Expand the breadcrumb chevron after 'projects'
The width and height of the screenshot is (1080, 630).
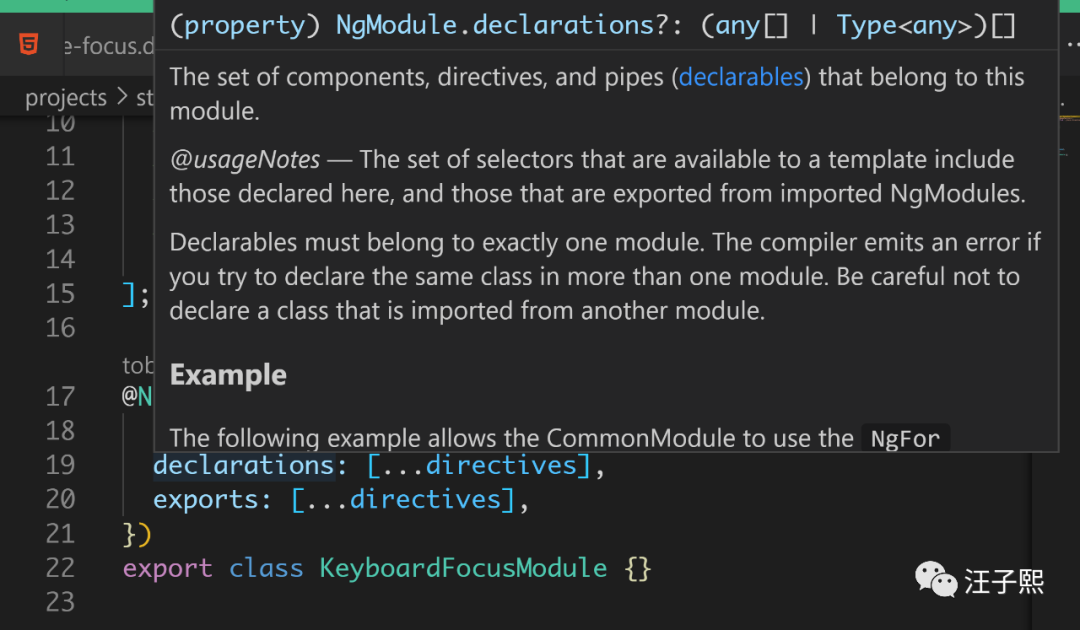point(122,98)
